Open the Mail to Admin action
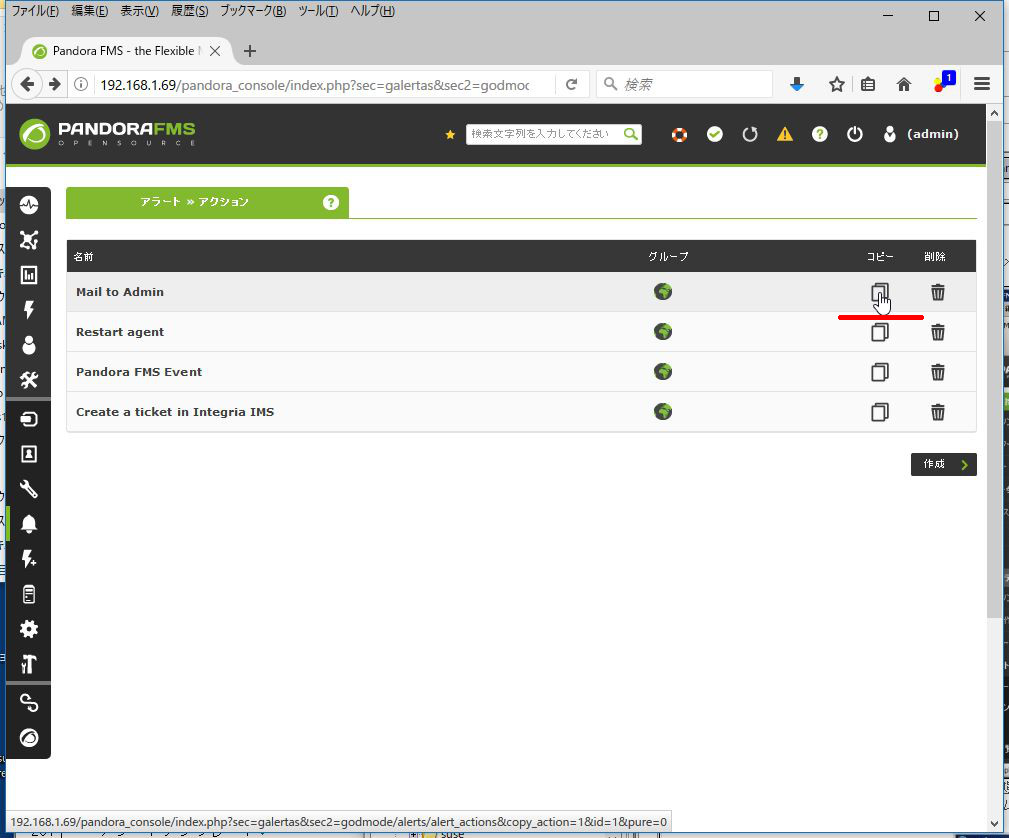This screenshot has height=838, width=1009. tap(120, 292)
